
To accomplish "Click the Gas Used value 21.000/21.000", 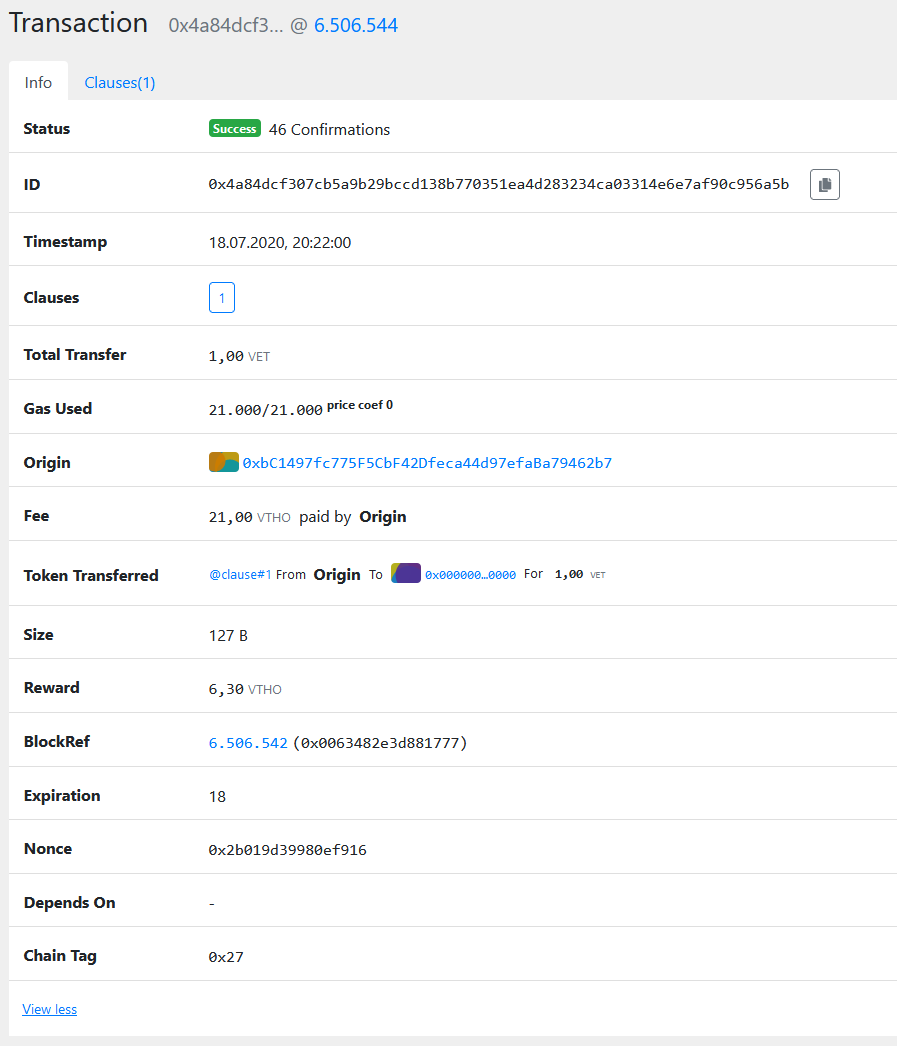I will click(x=265, y=410).
